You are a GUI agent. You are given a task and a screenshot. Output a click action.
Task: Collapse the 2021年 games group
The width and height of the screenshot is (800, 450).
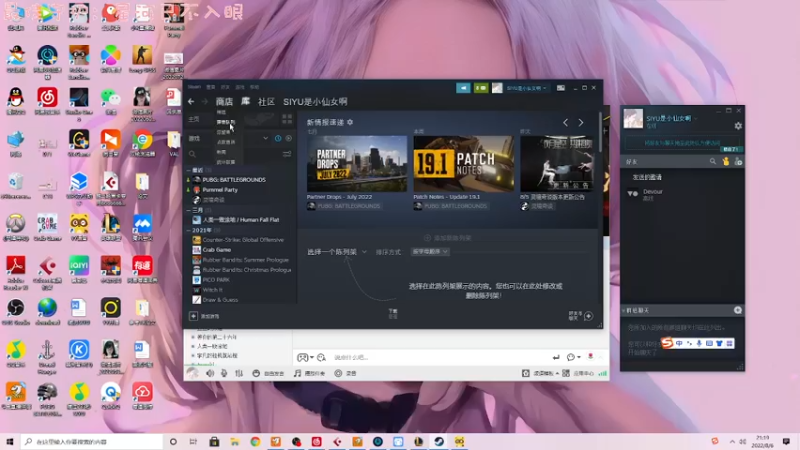click(188, 230)
